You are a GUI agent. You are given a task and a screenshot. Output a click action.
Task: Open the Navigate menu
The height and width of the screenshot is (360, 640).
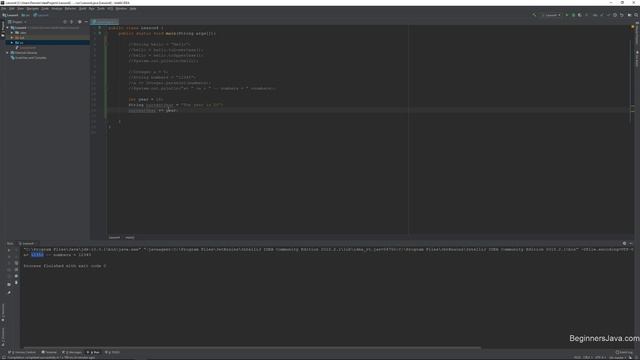pos(33,9)
